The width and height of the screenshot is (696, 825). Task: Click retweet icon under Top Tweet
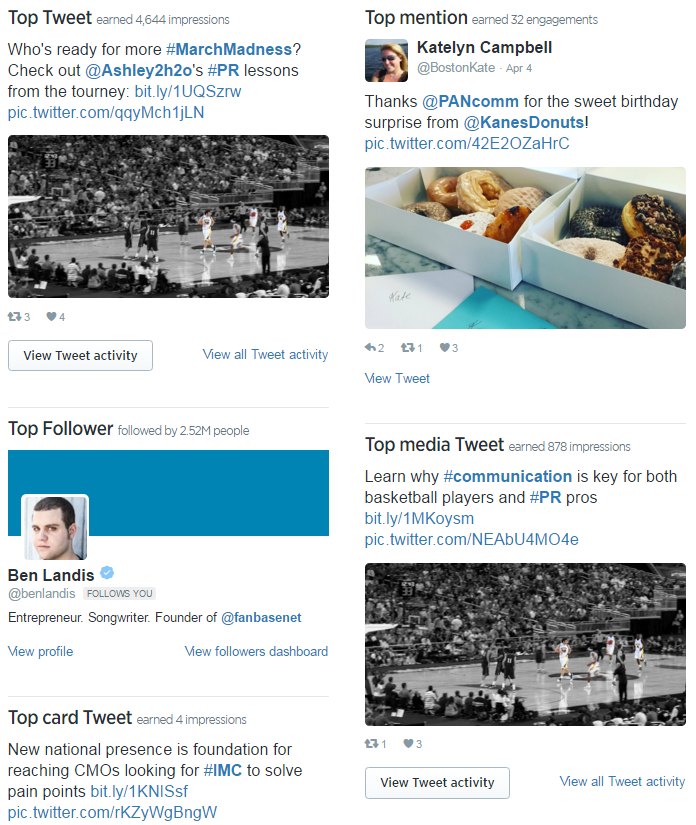(14, 316)
